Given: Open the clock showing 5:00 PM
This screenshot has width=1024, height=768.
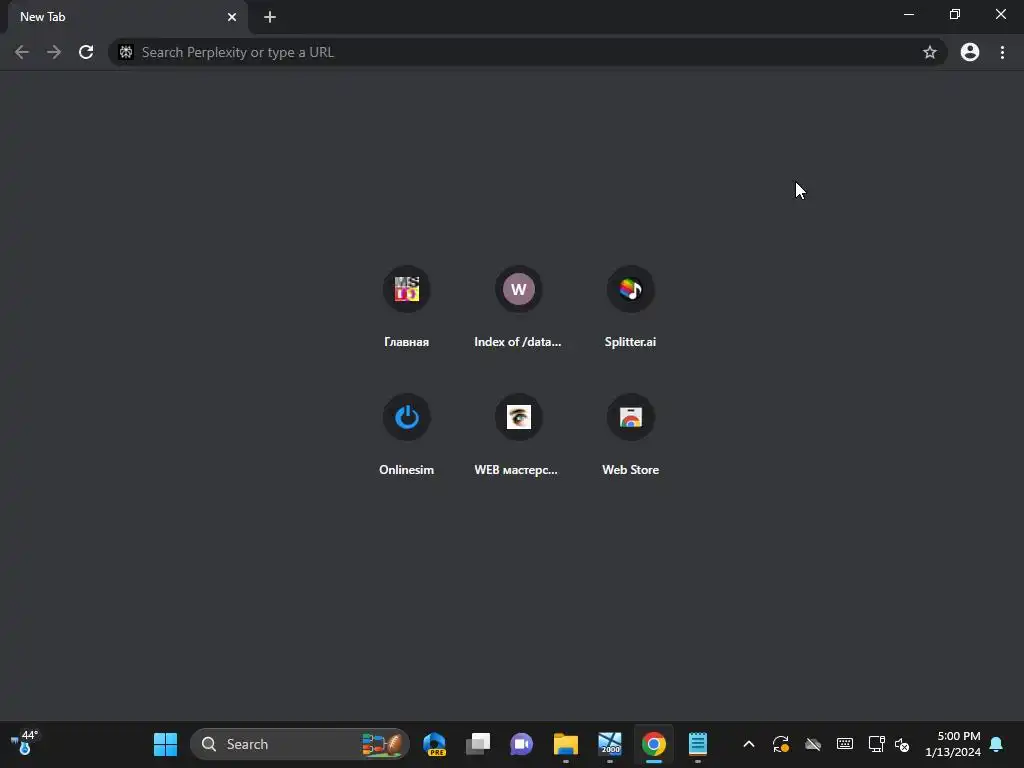Looking at the screenshot, I should click(x=953, y=744).
